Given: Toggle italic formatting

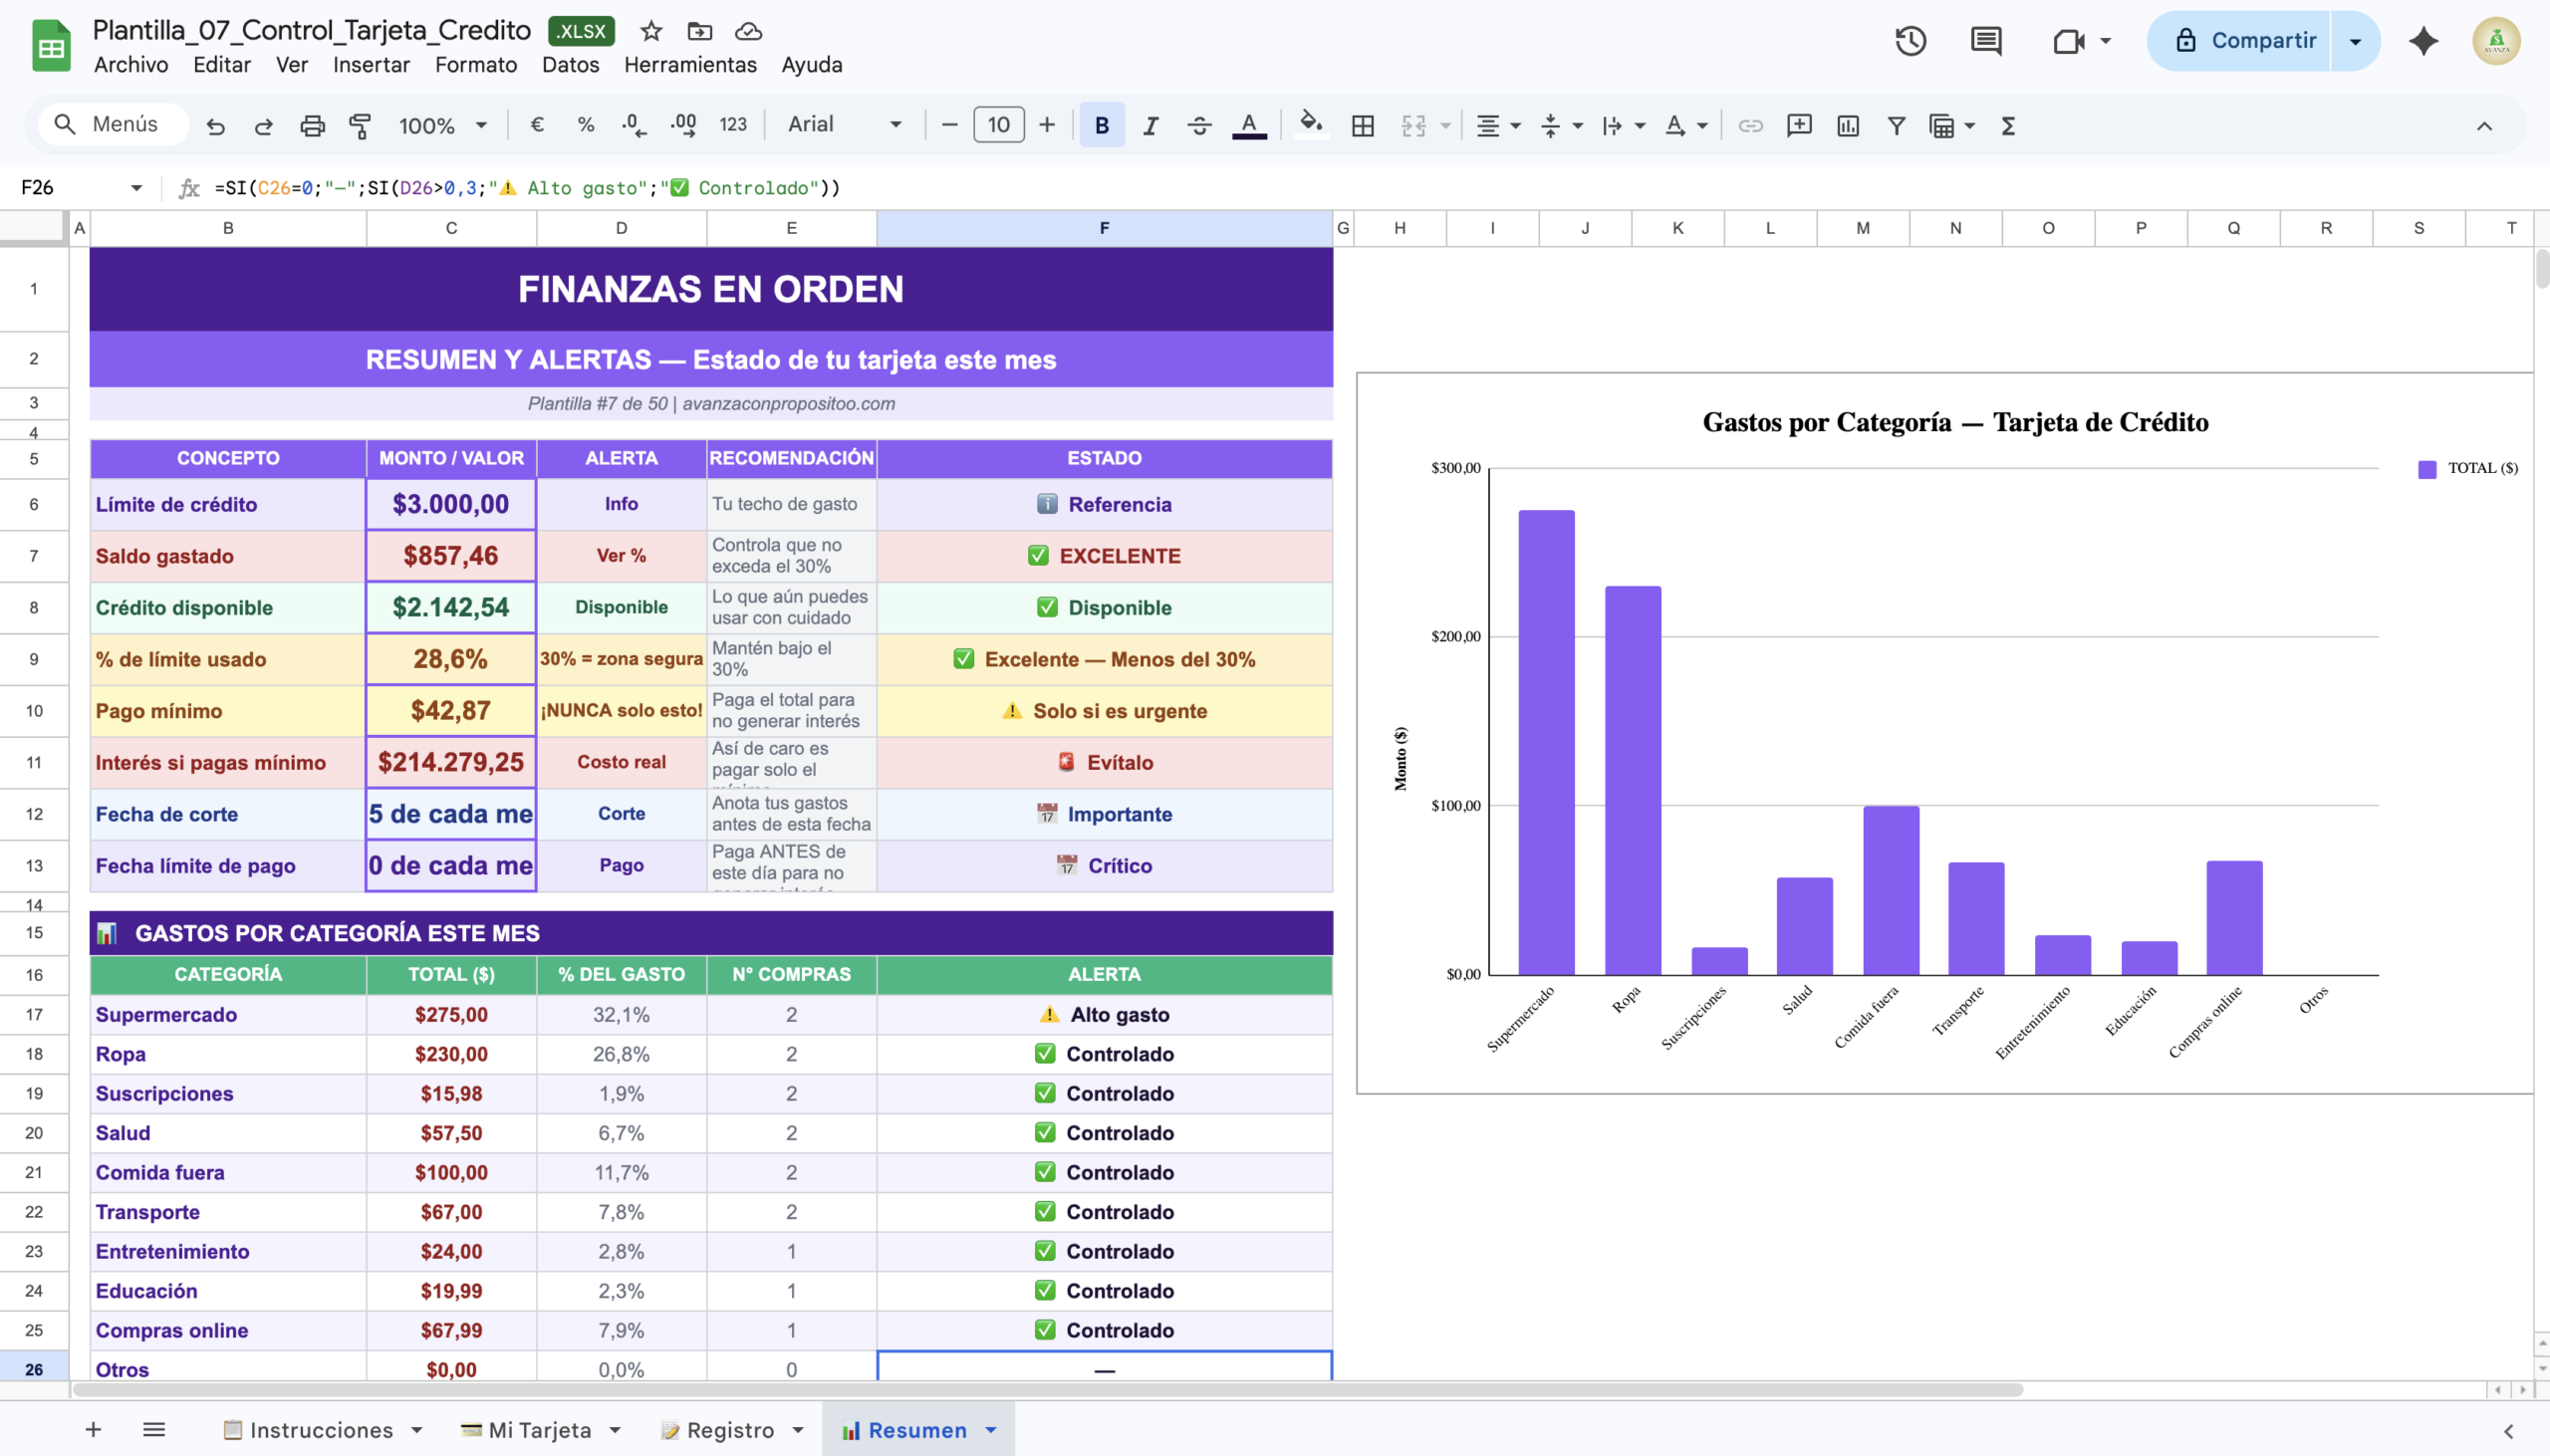Looking at the screenshot, I should coord(1150,125).
